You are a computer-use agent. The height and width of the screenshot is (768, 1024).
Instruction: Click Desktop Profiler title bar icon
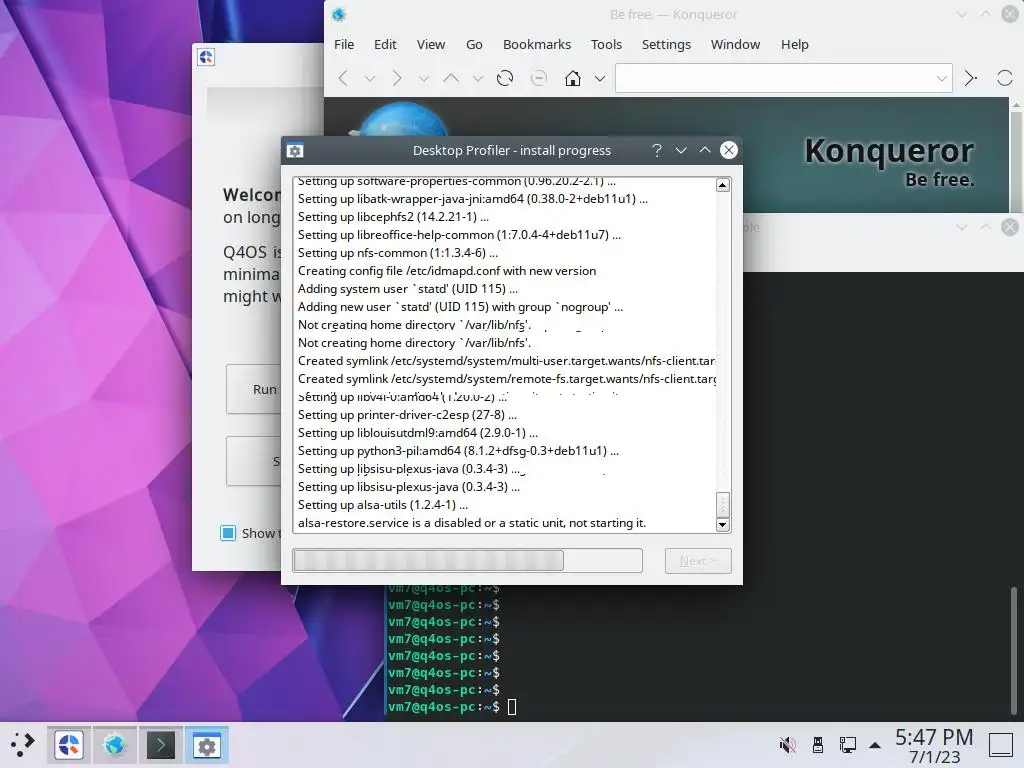[295, 151]
